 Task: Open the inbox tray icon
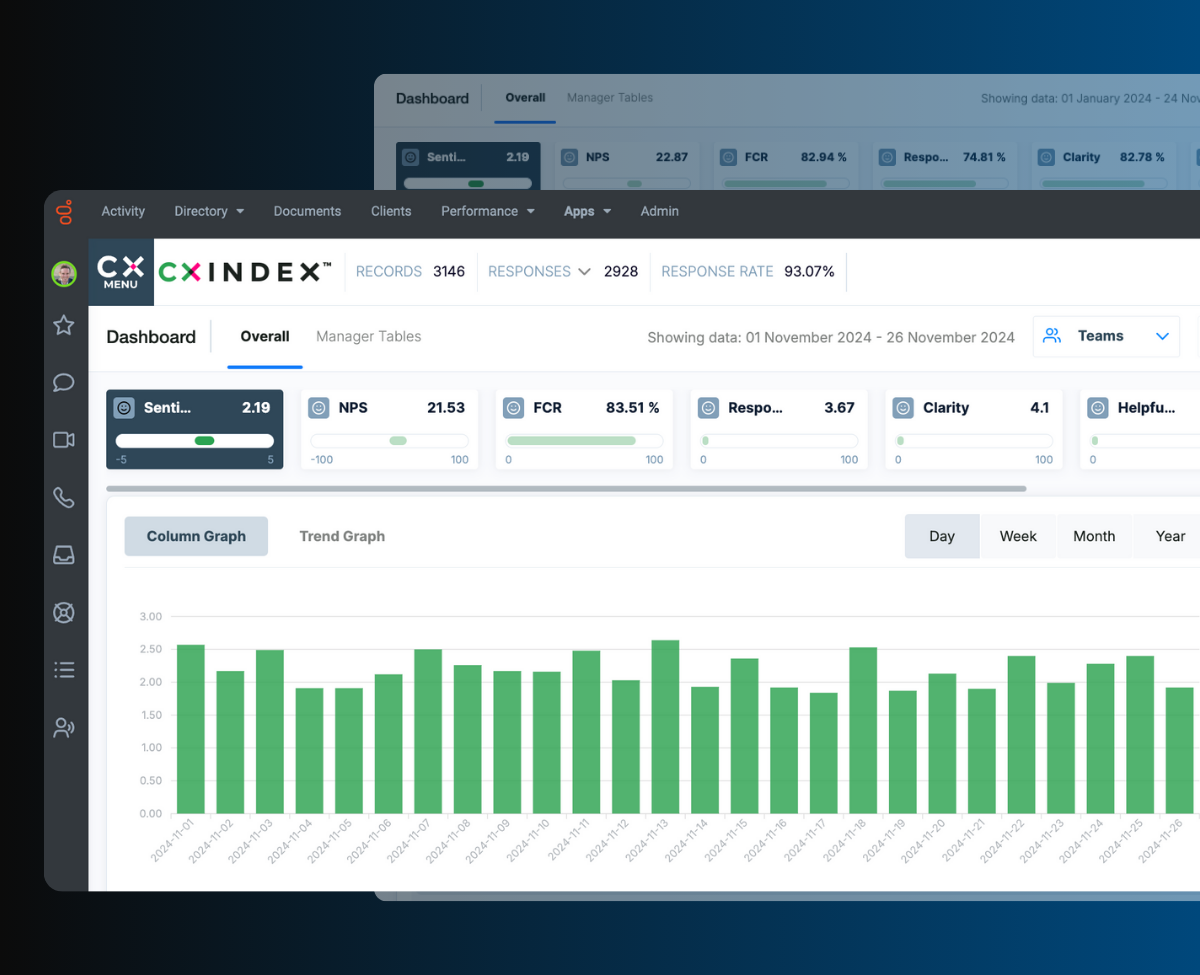[x=64, y=555]
